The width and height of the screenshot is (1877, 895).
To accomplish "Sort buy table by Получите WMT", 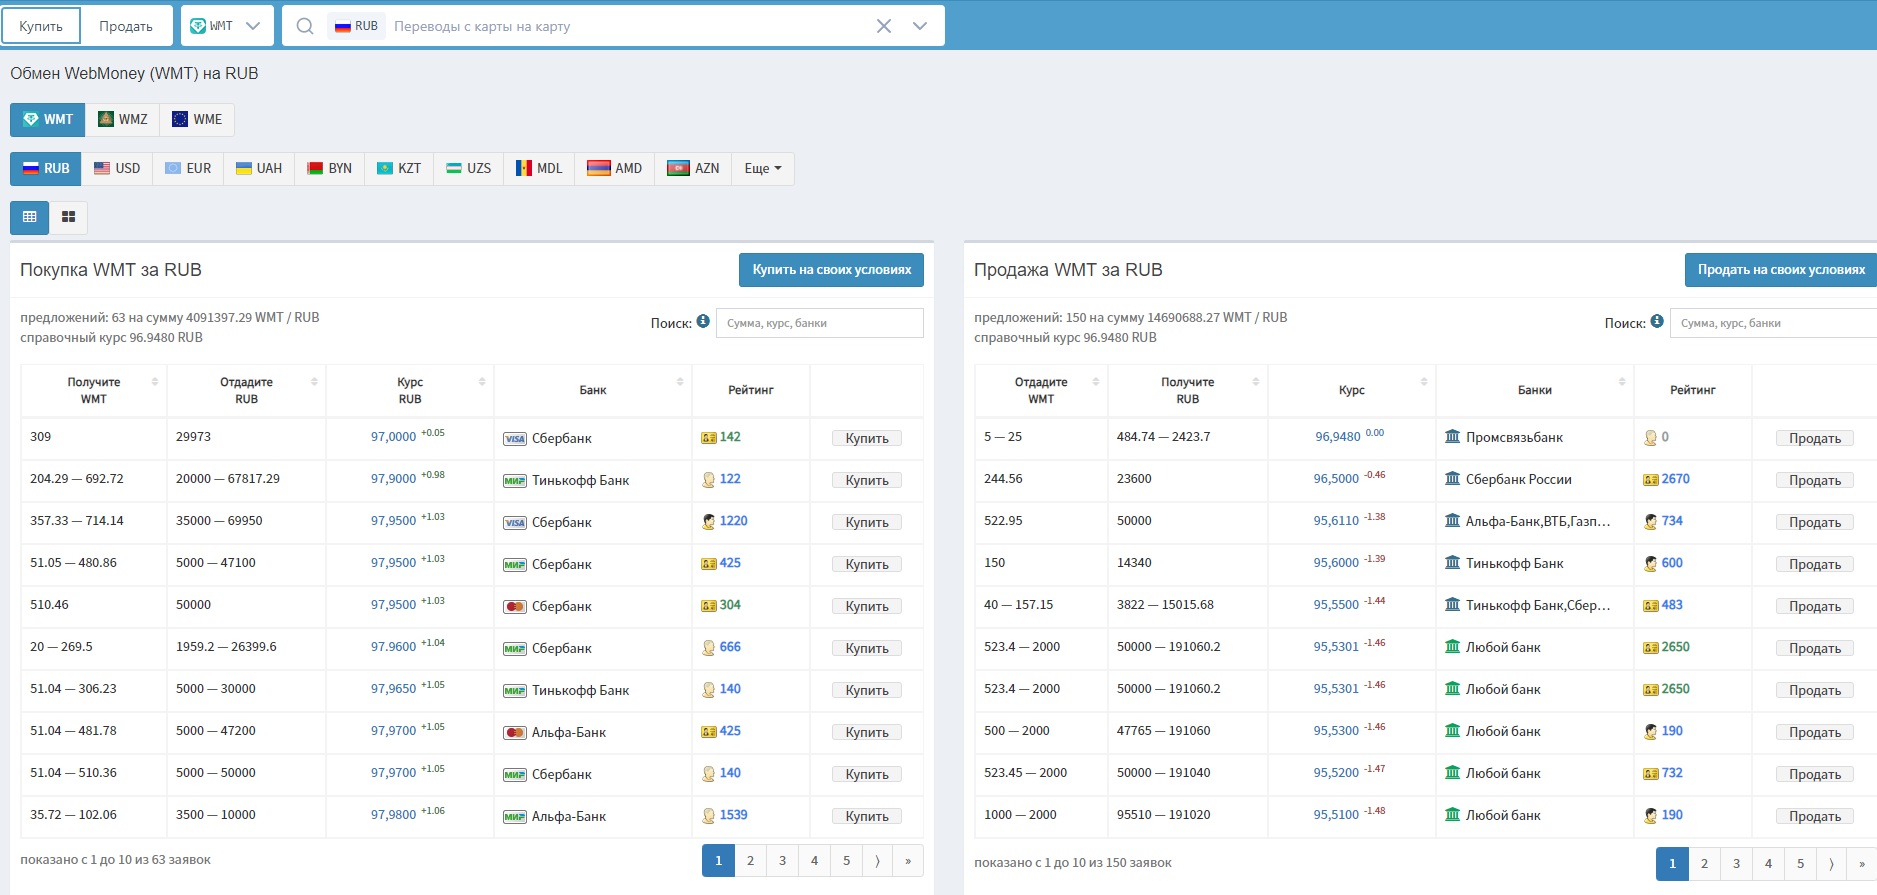I will (94, 390).
